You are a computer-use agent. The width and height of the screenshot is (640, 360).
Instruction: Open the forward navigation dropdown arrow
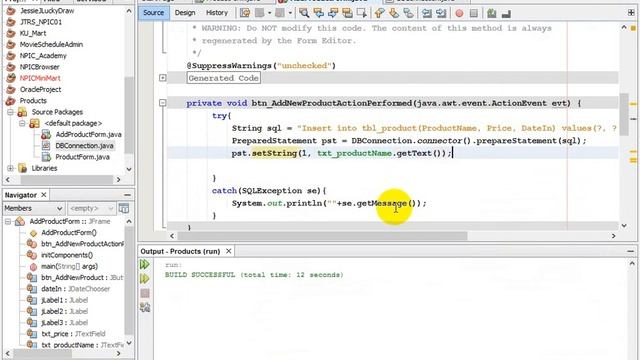(x=290, y=13)
